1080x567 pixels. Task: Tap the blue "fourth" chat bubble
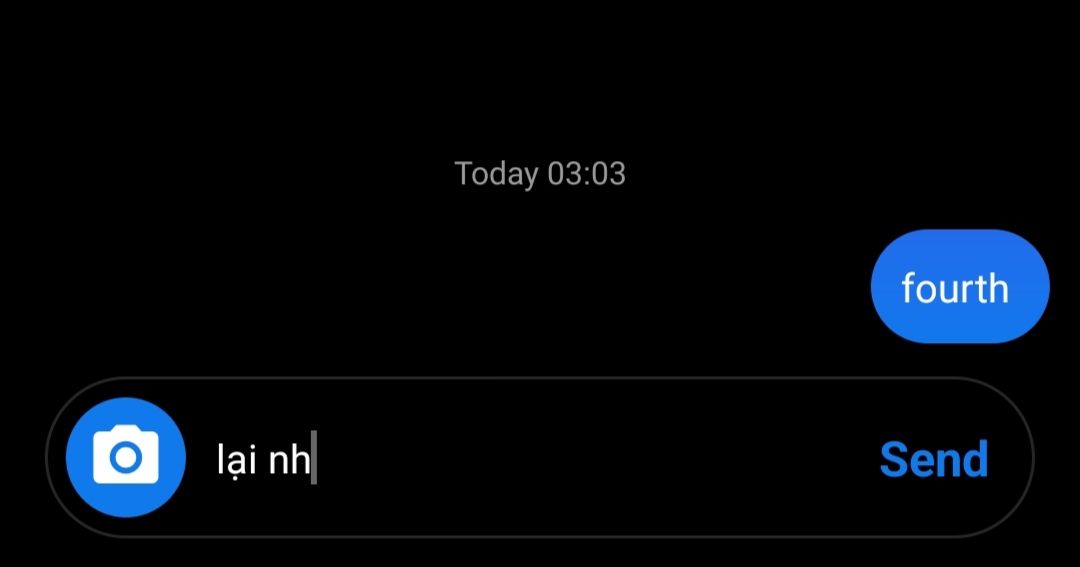959,287
